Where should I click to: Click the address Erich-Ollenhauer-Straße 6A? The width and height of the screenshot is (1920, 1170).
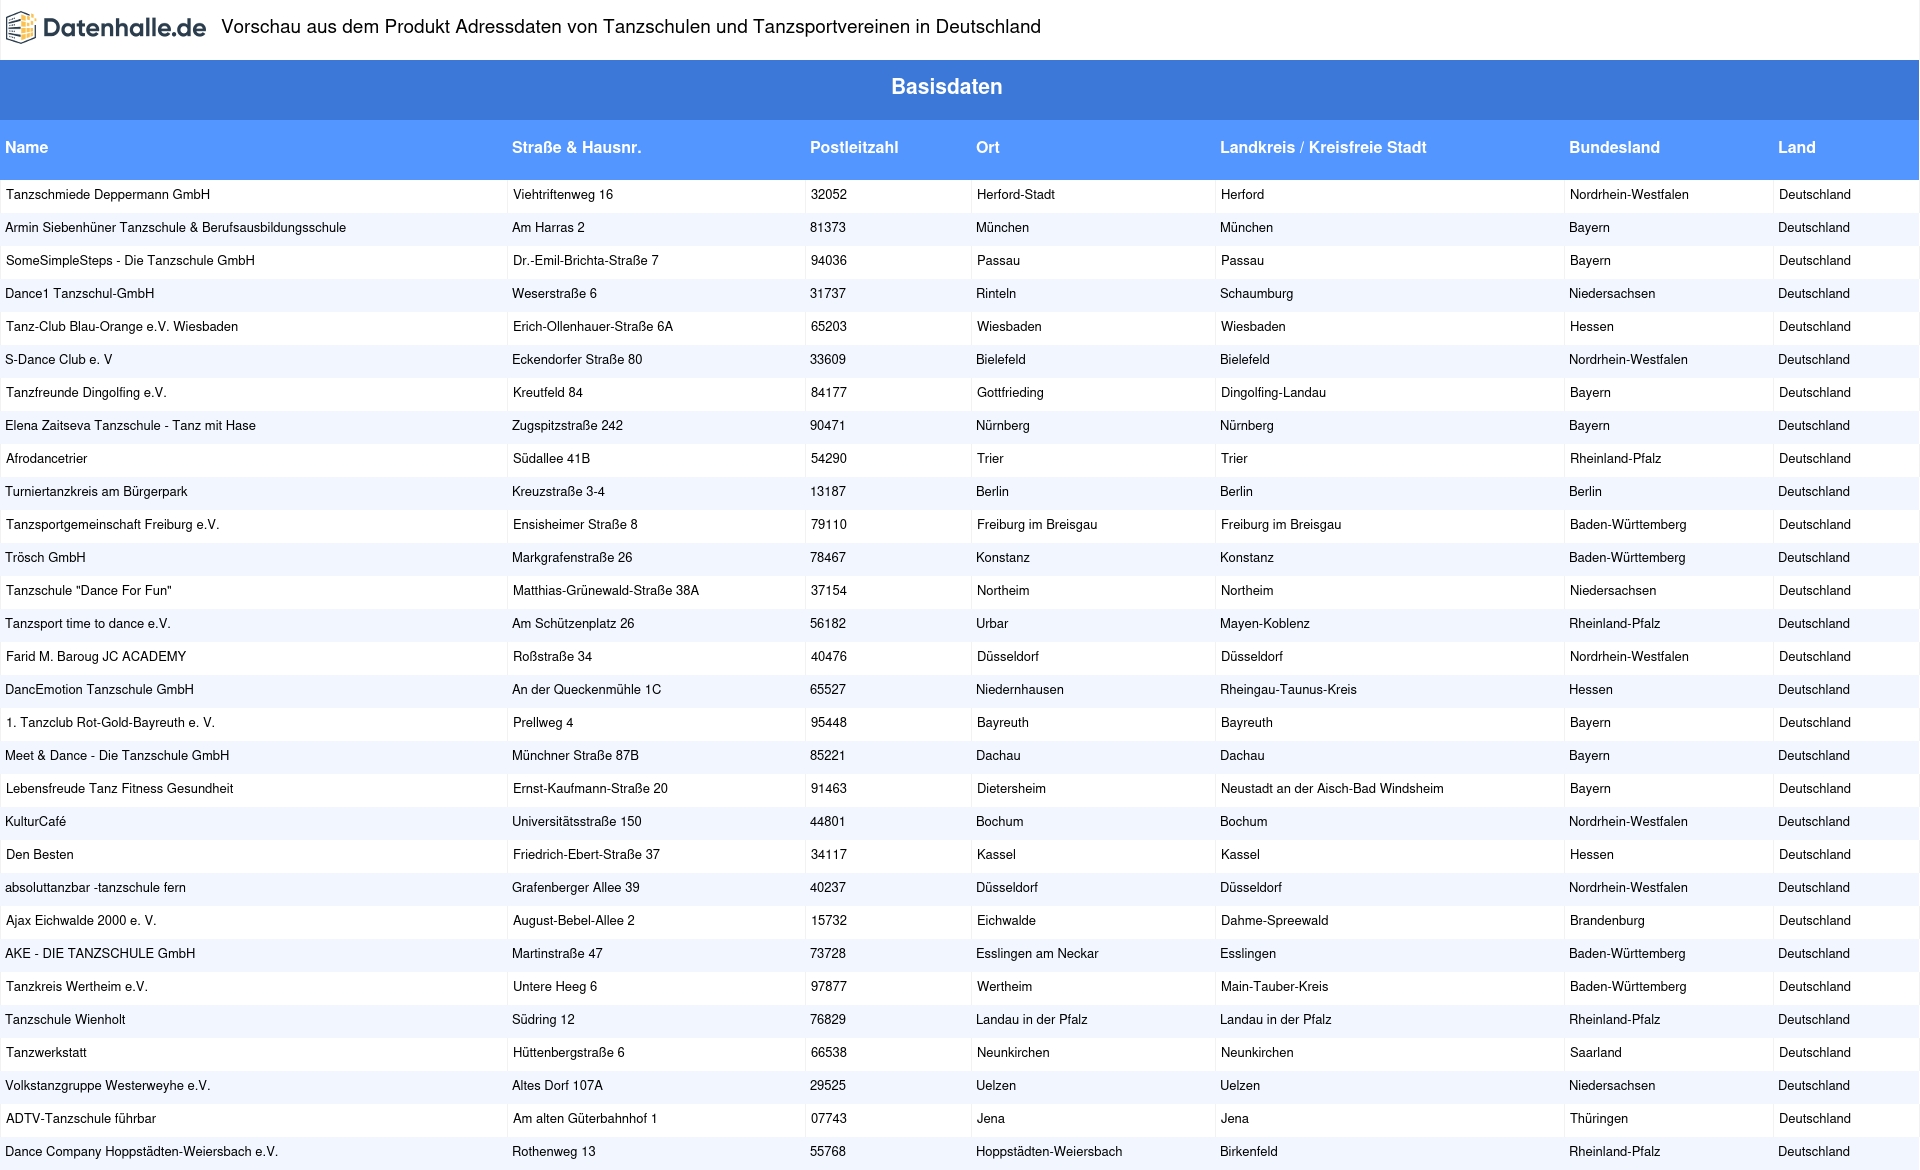click(593, 327)
